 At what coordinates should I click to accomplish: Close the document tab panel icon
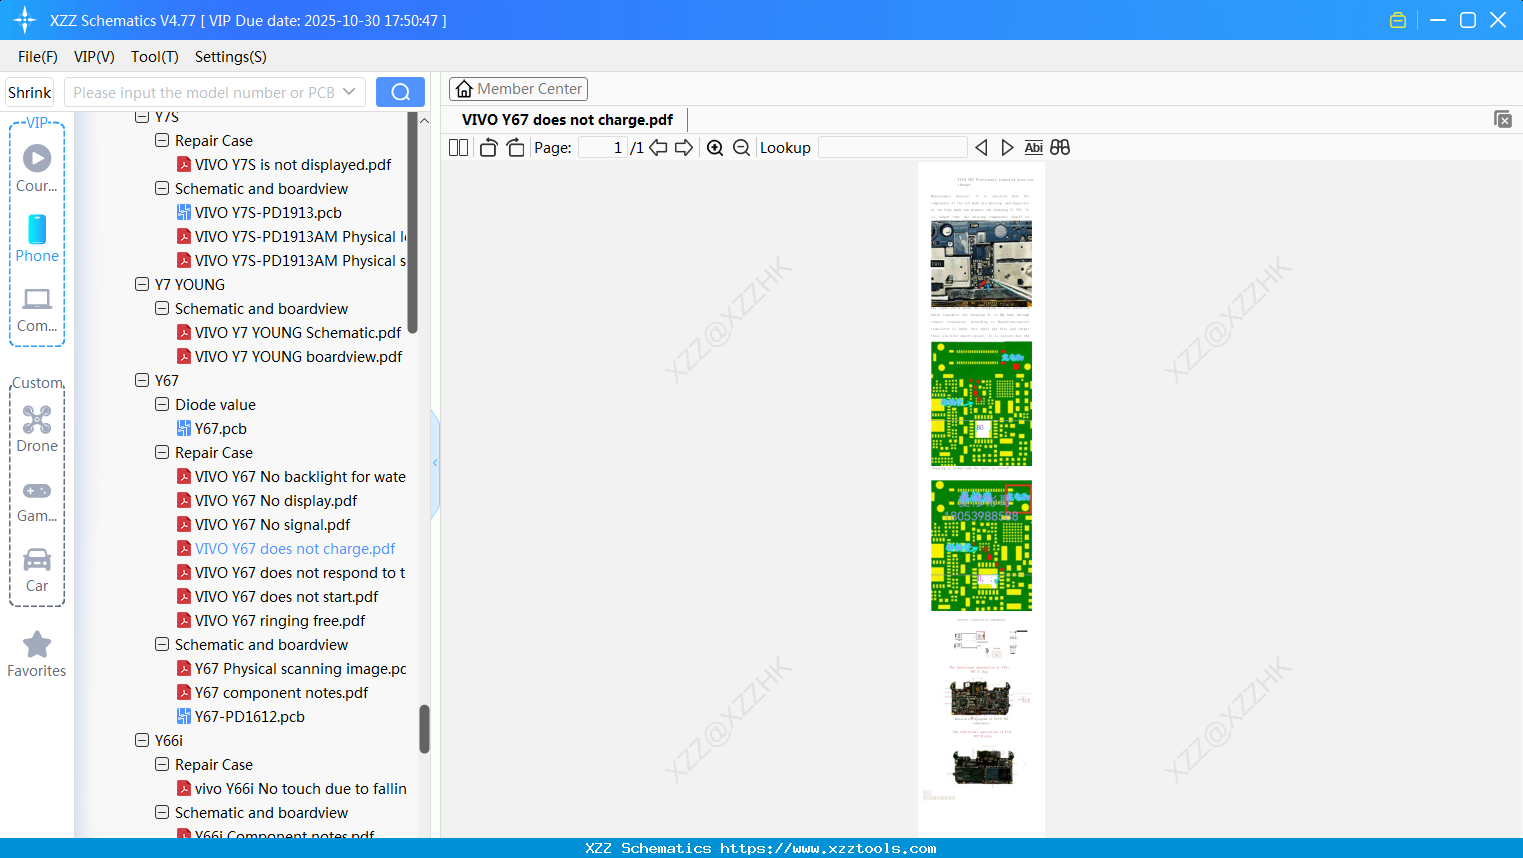click(x=1502, y=119)
